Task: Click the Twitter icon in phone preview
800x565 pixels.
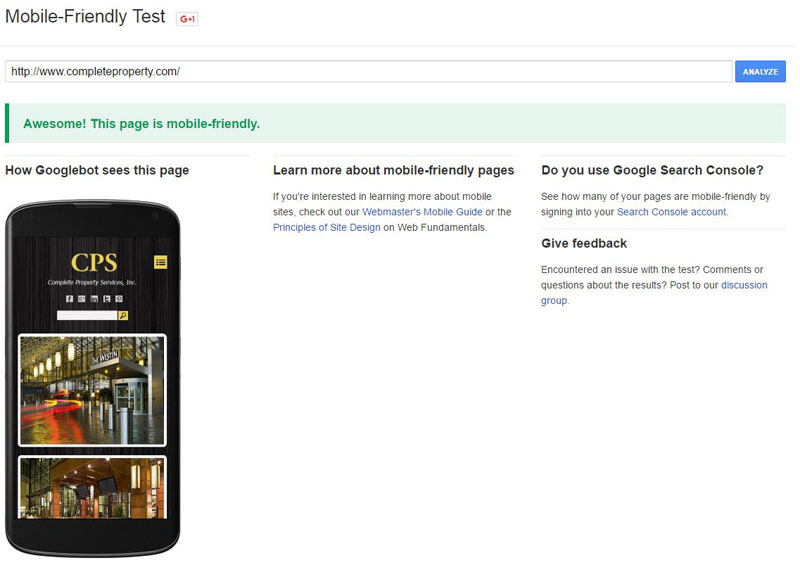Action: 107,299
